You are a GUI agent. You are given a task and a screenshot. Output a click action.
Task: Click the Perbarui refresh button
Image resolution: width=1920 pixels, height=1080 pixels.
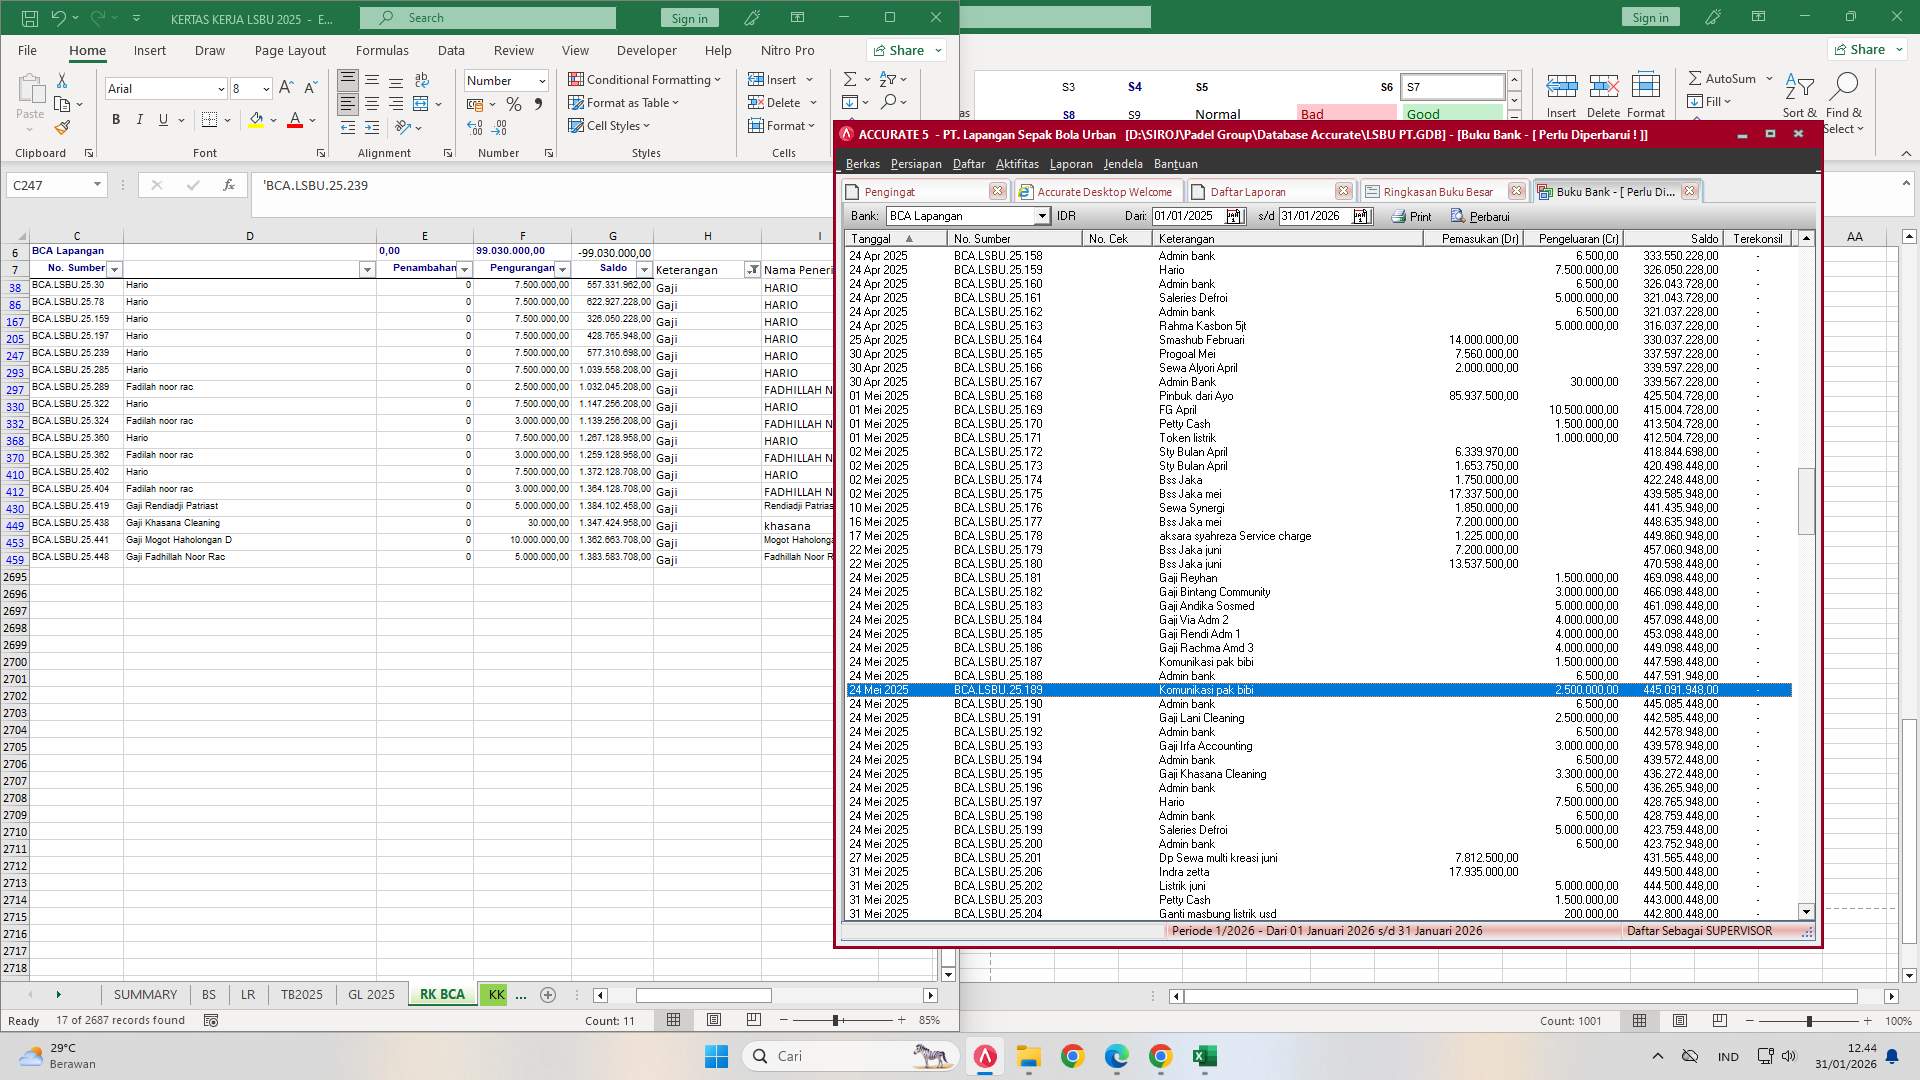click(x=1480, y=216)
